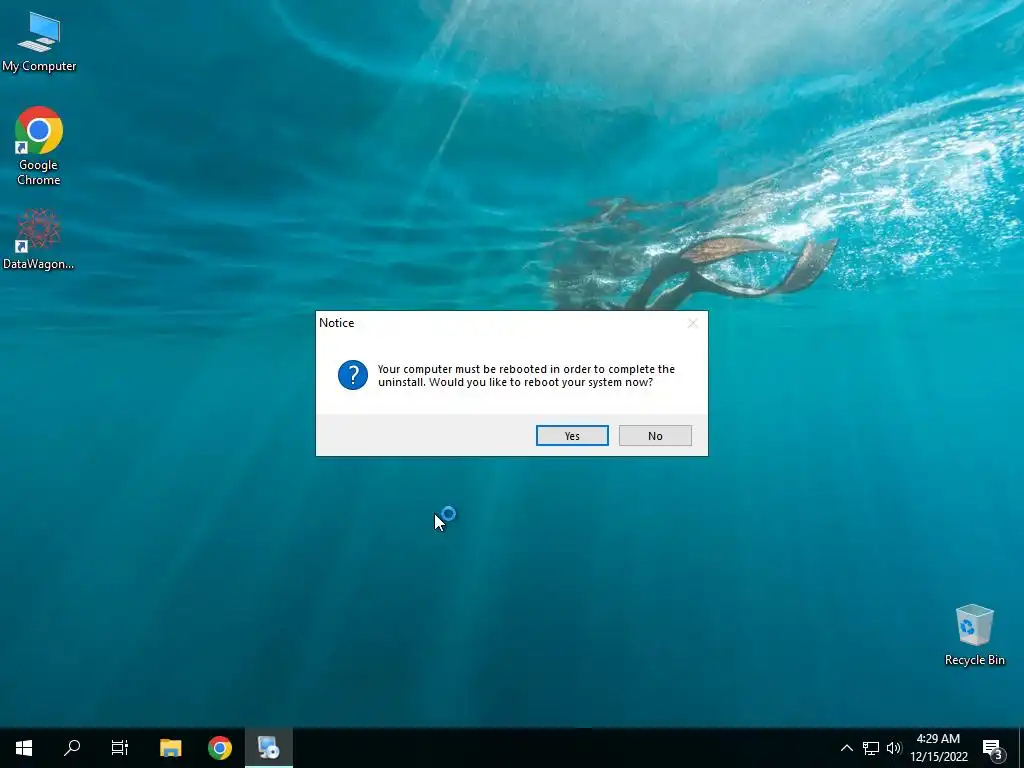
Task: Launch File Explorer from taskbar
Action: click(x=170, y=748)
